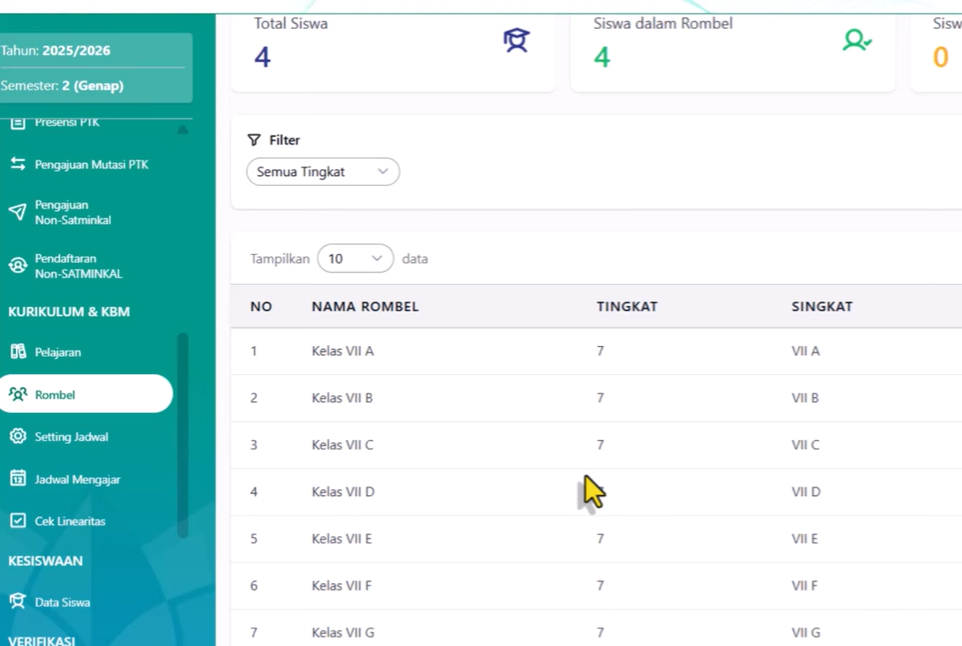
Task: Open Setting Jadwal via its gear icon
Action: (18, 437)
